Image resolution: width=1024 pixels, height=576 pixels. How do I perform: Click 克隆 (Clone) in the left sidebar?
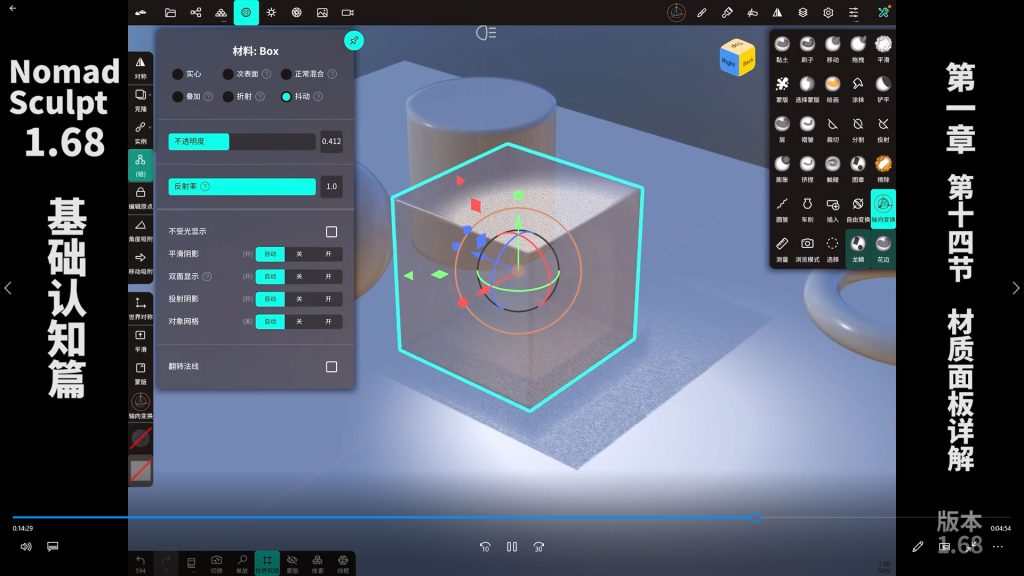140,99
